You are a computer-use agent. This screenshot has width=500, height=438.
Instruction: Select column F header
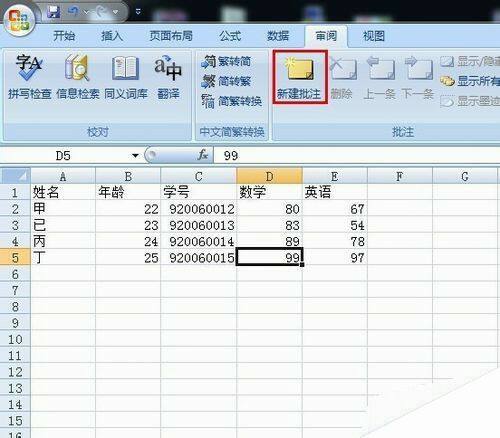pyautogui.click(x=399, y=176)
